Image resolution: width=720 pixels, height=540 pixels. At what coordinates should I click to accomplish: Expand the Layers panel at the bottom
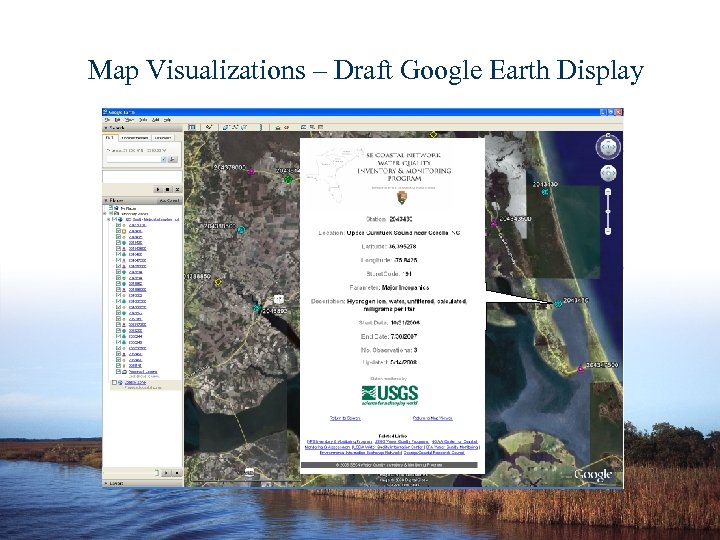click(x=110, y=483)
